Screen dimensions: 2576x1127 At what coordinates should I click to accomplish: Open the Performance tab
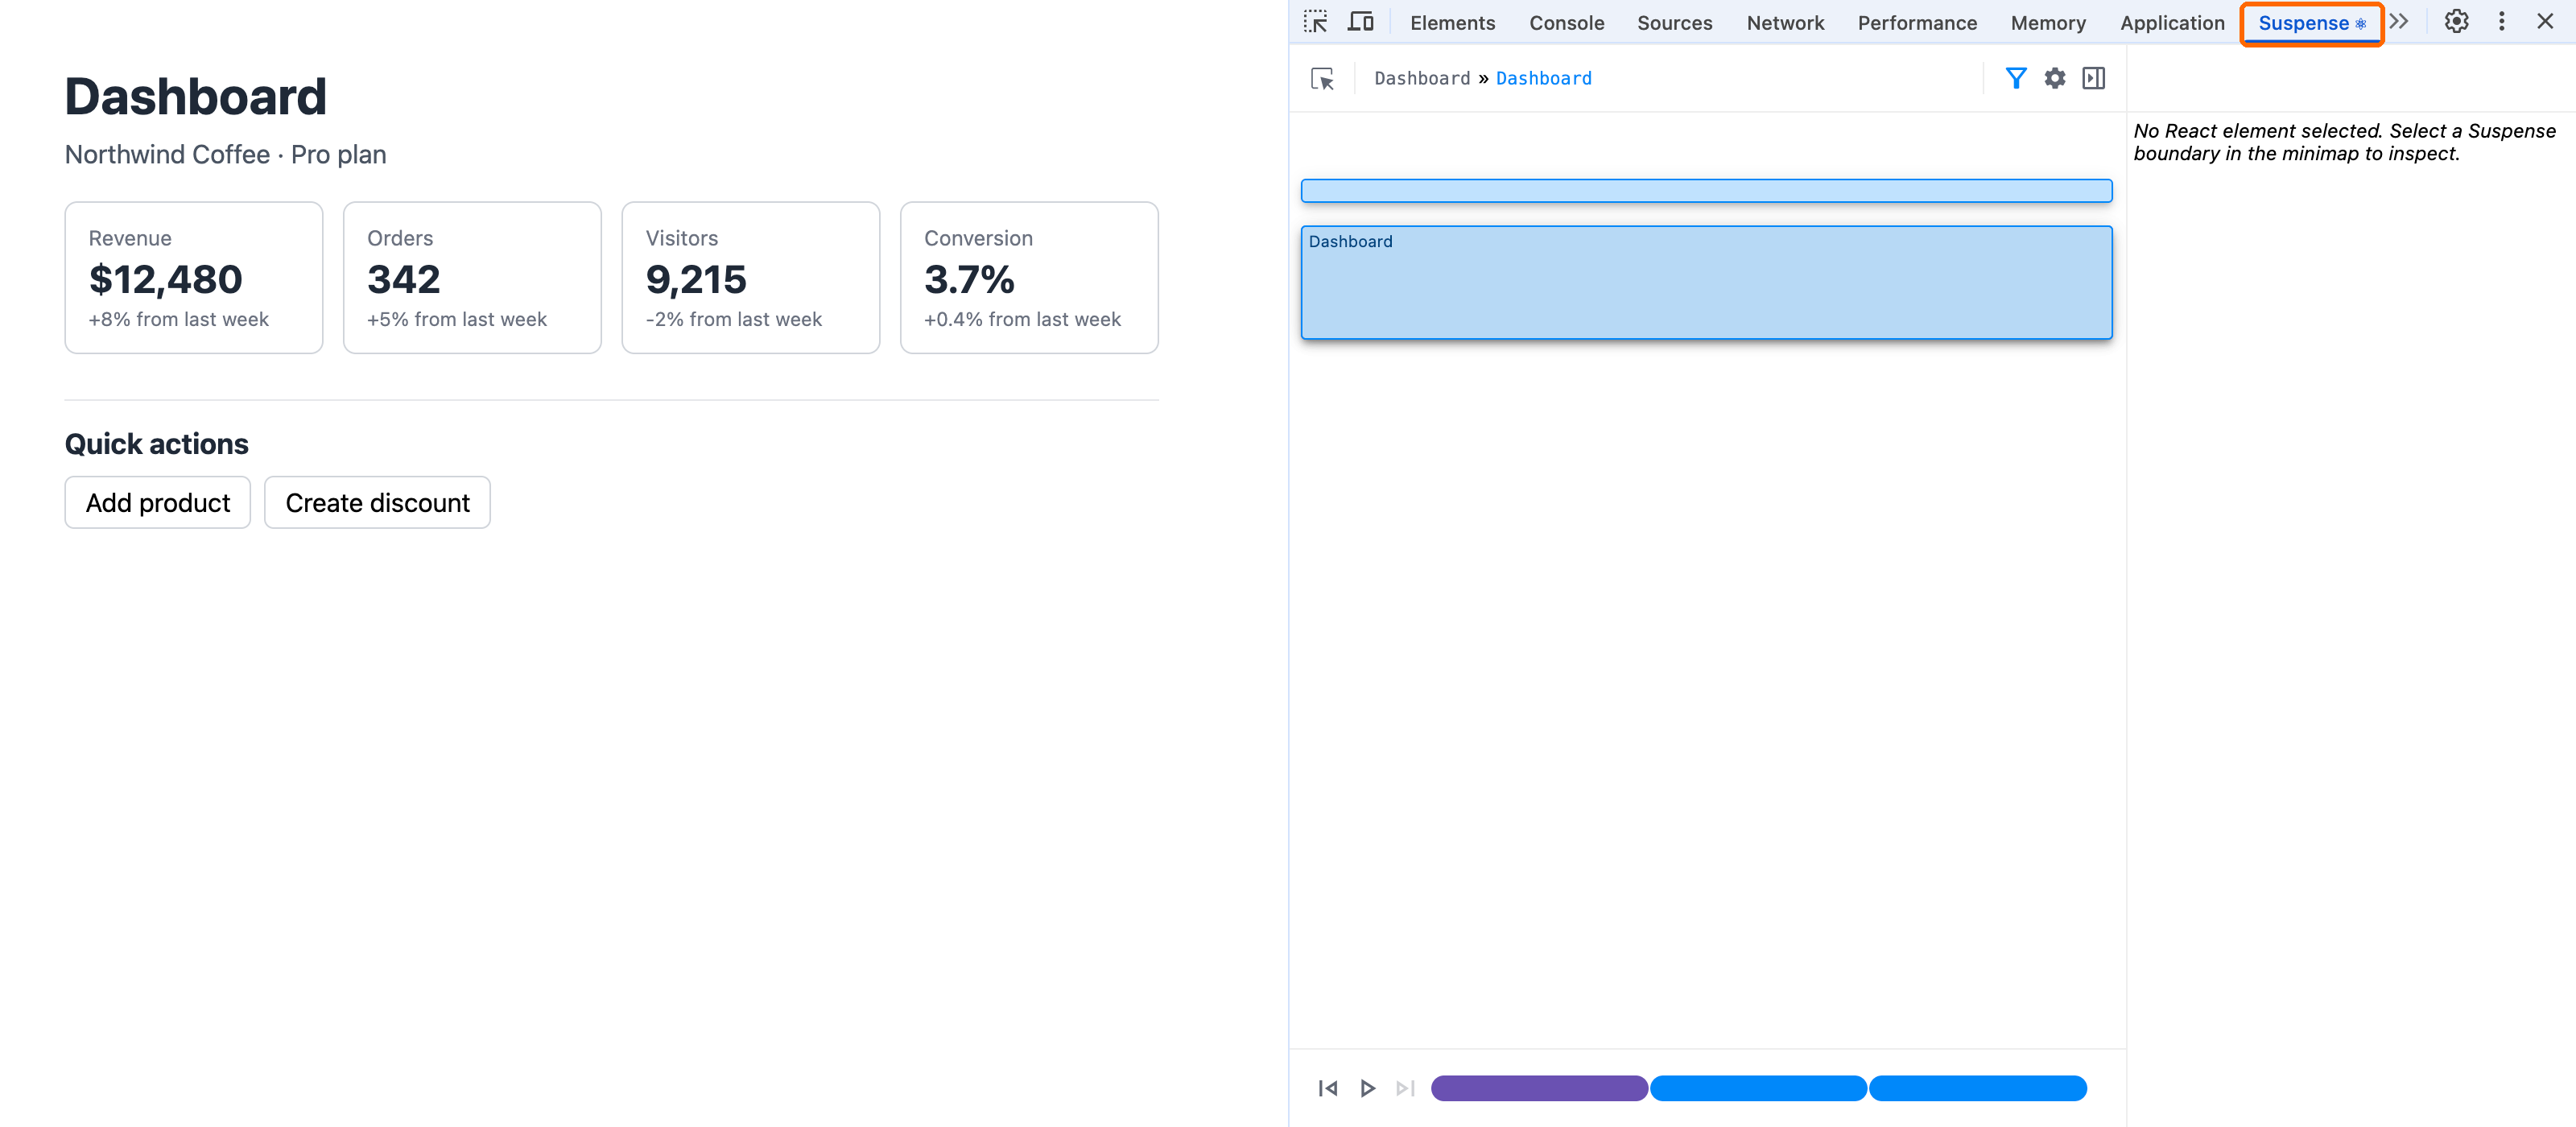1917,22
